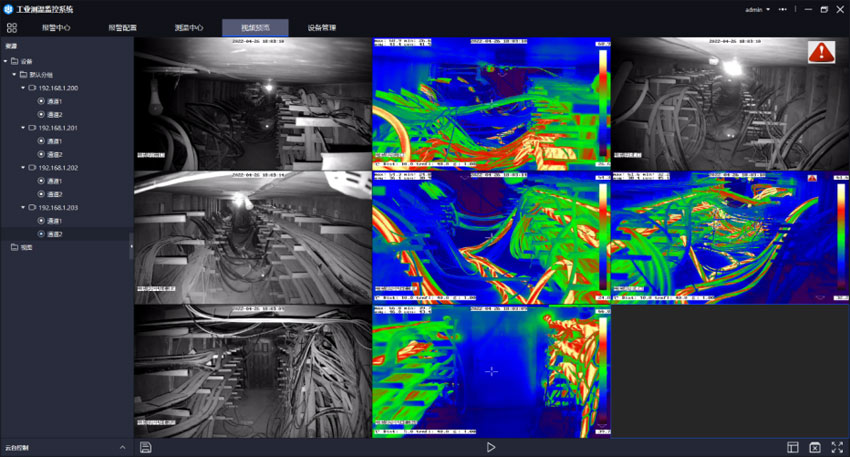The height and width of the screenshot is (457, 850).
Task: Collapse the 默认分组 group tree arrow
Action: pos(13,75)
